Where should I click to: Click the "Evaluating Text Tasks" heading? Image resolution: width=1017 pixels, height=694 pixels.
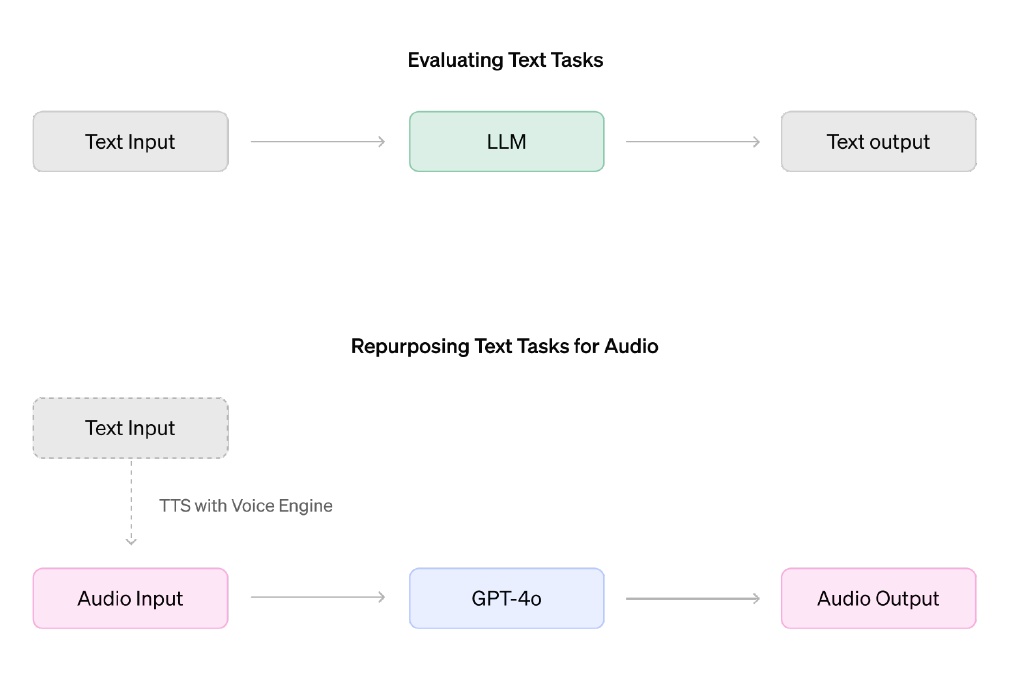click(505, 60)
